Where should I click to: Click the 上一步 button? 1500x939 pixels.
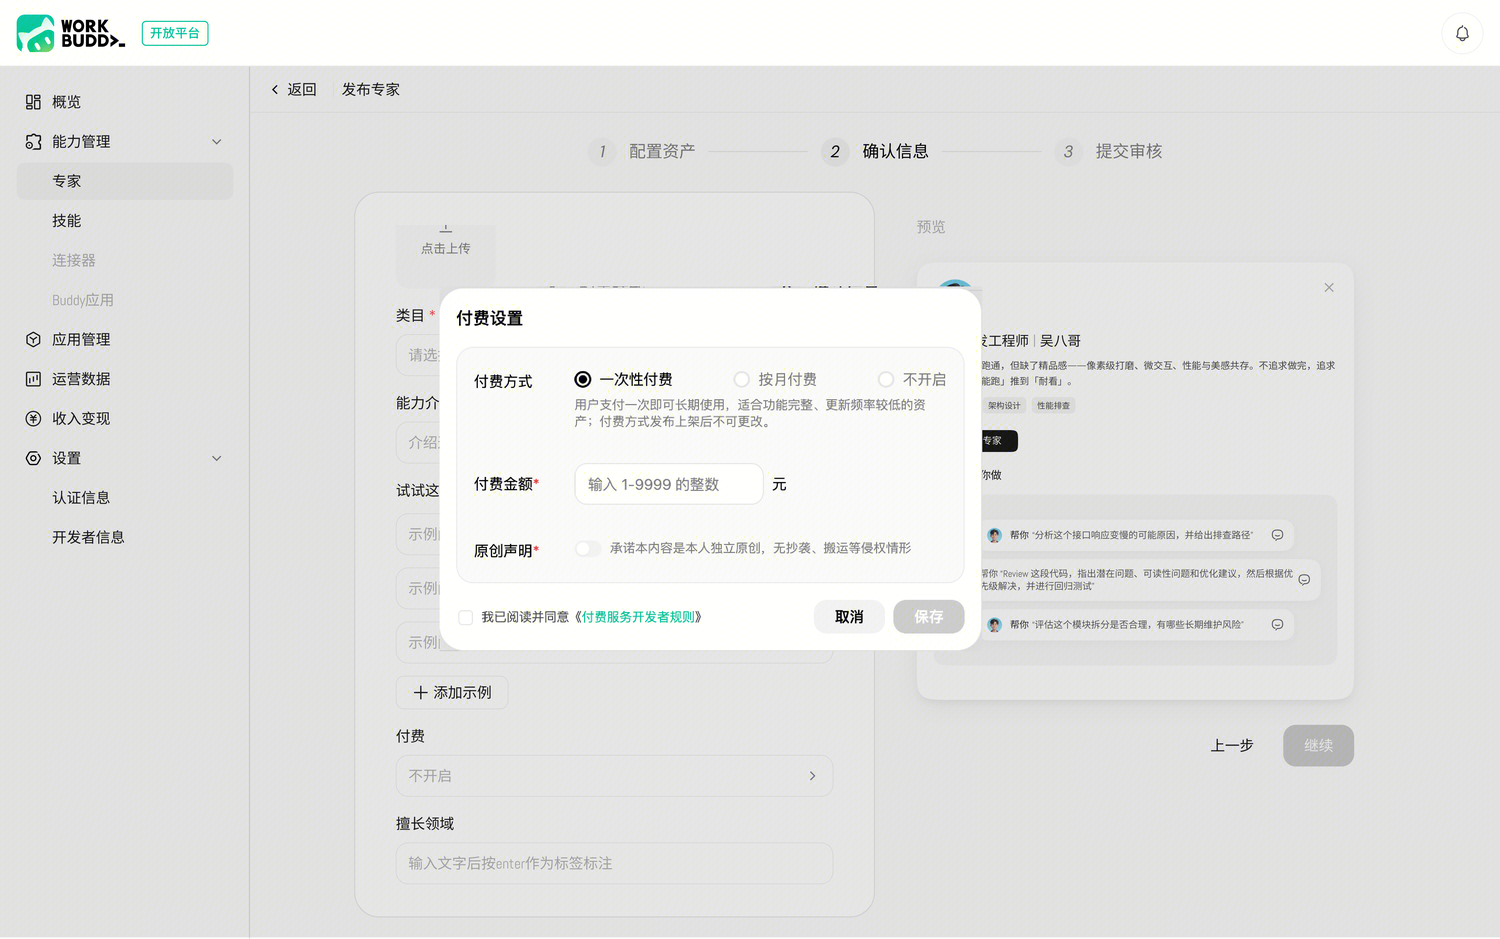point(1232,746)
